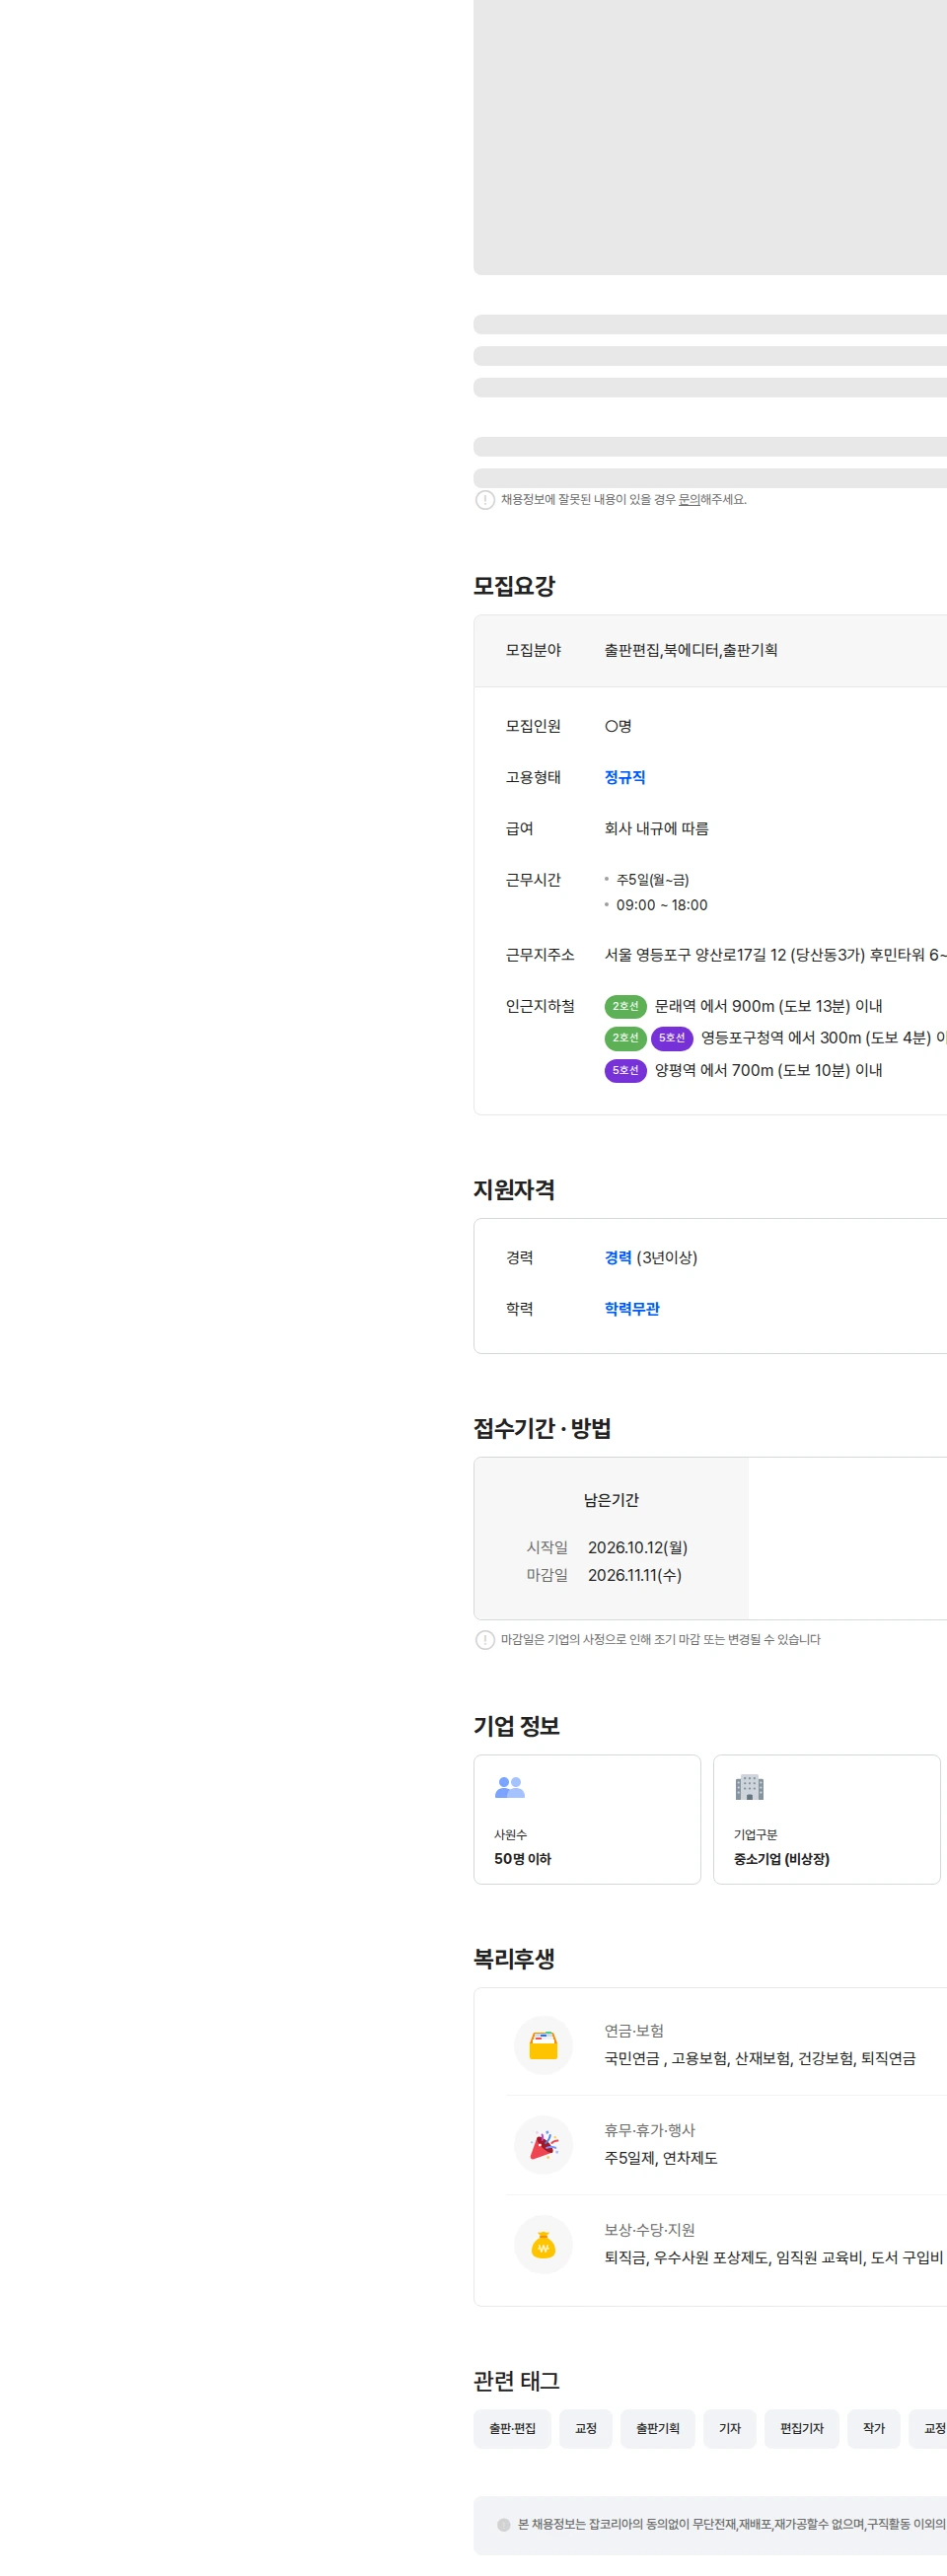Viewport: 947px width, 2576px height.
Task: Click the text 출판편집,북에디터,출판기획
Action: pos(691,650)
